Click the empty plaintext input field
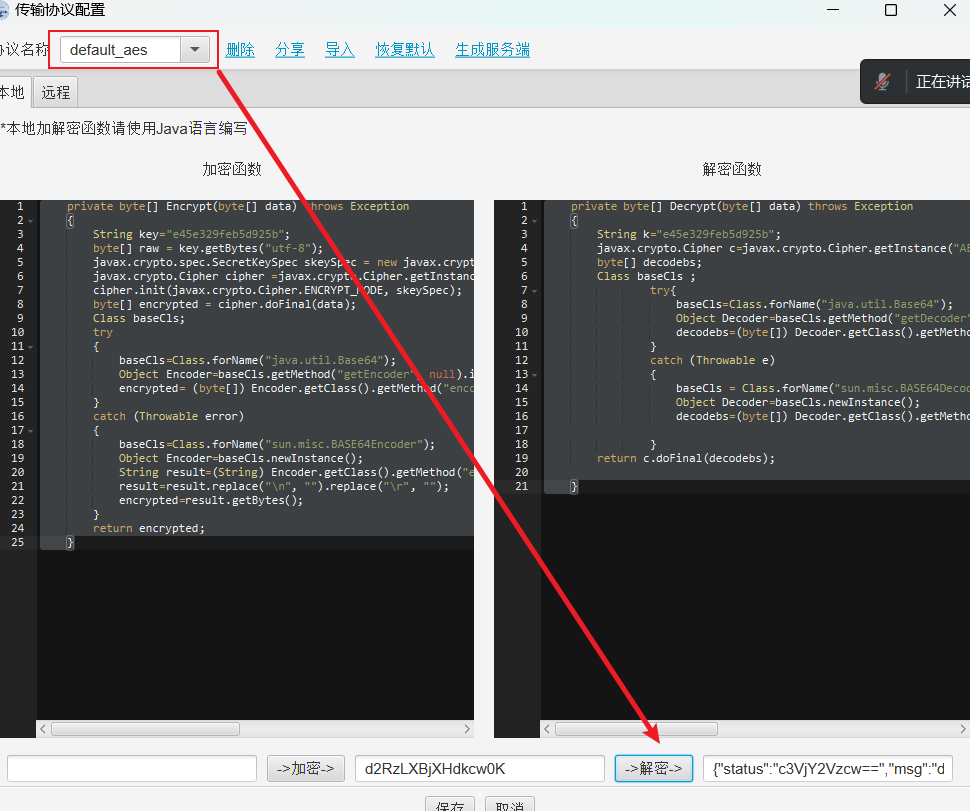The height and width of the screenshot is (811, 970). (x=132, y=768)
